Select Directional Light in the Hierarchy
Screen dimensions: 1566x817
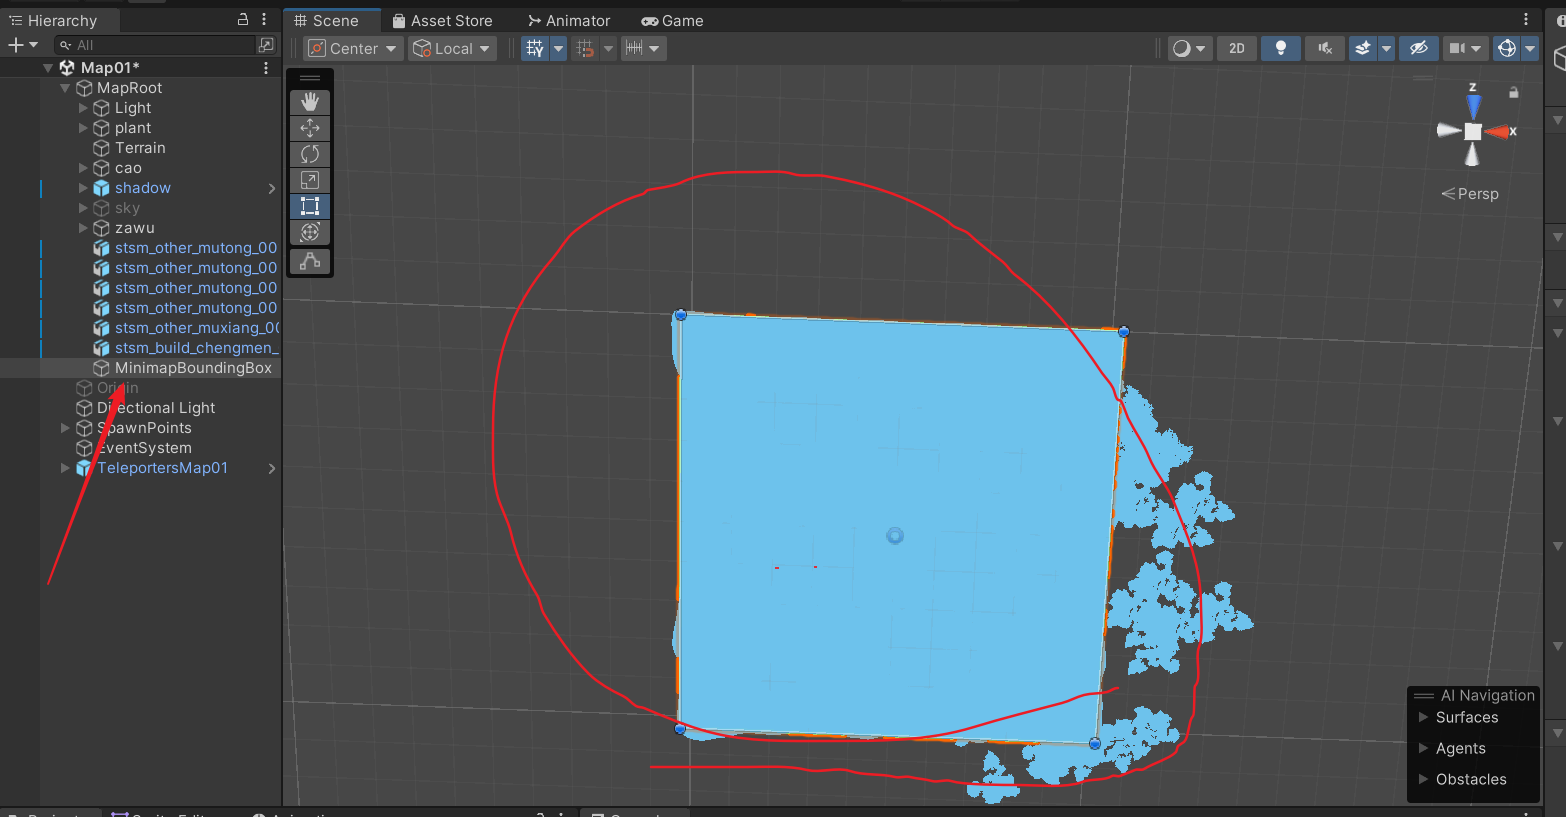(x=165, y=408)
